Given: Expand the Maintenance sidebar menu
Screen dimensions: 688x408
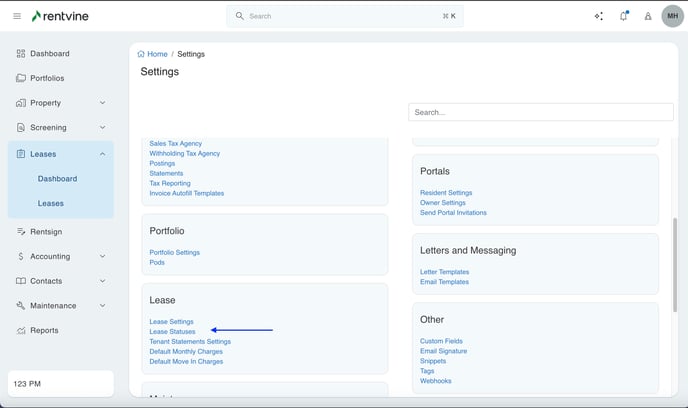Looking at the screenshot, I should [x=102, y=306].
